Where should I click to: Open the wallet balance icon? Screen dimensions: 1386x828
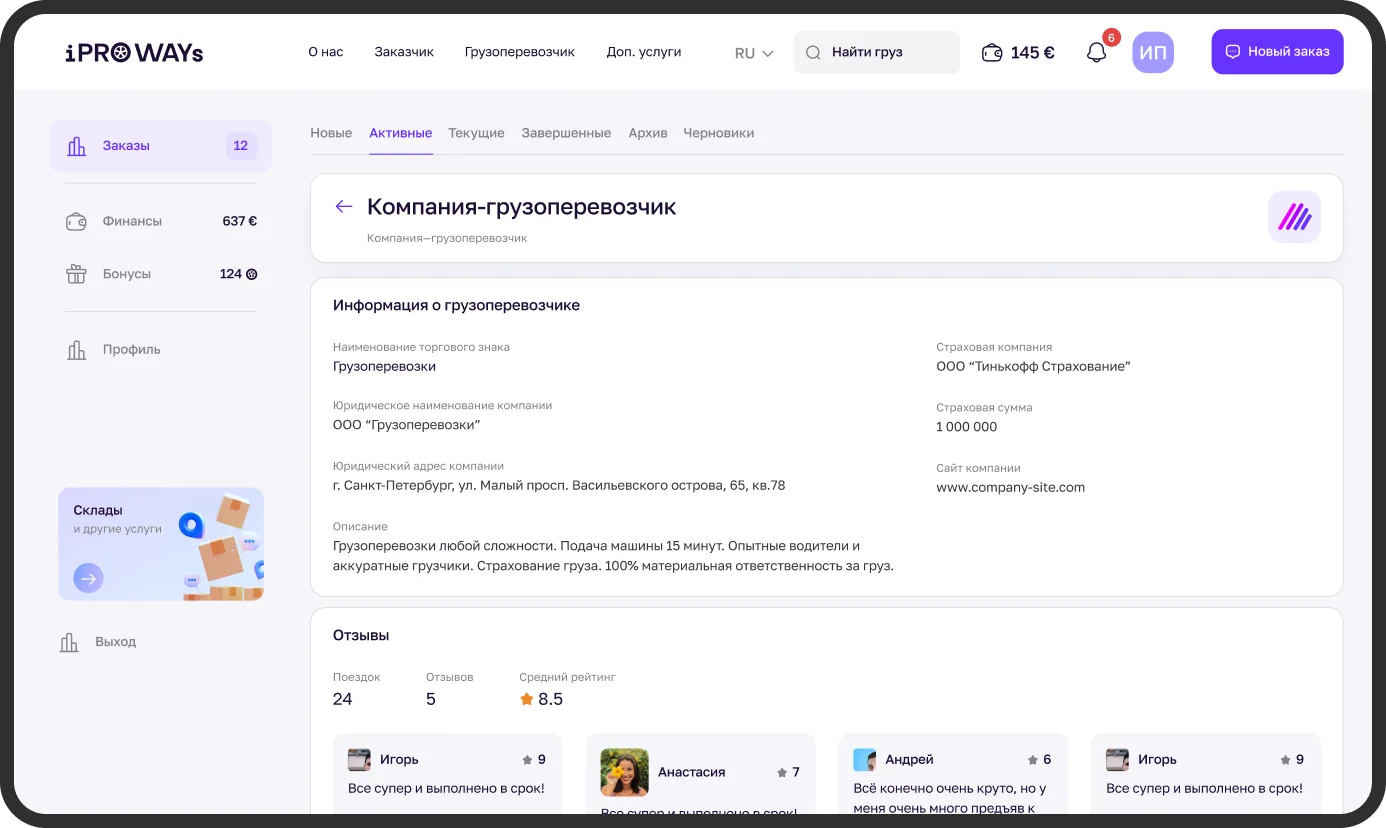(991, 53)
